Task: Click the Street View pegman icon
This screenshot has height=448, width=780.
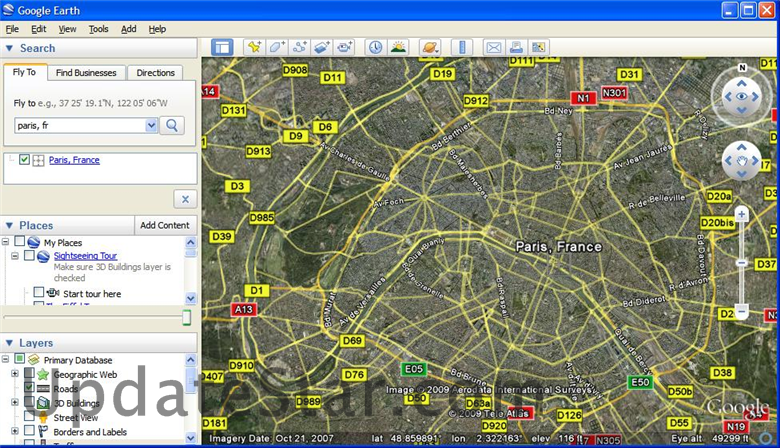Action: [43, 417]
